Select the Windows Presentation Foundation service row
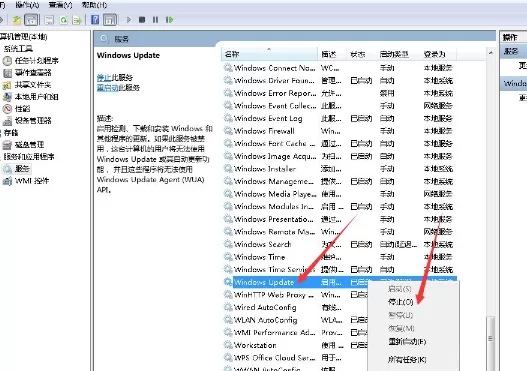This screenshot has width=527, height=371. coord(339,219)
